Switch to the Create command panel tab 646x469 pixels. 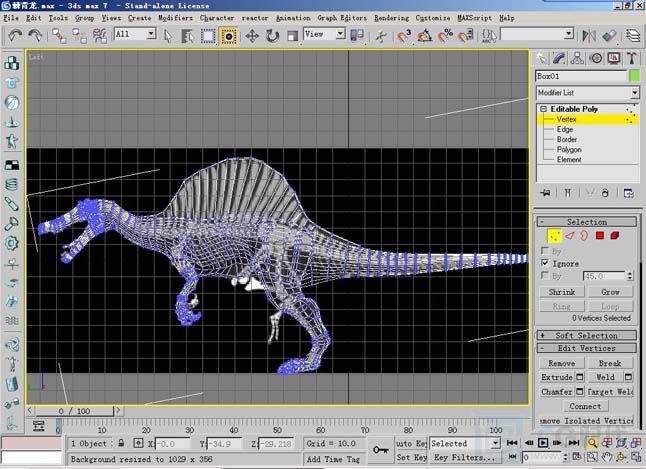pyautogui.click(x=541, y=58)
